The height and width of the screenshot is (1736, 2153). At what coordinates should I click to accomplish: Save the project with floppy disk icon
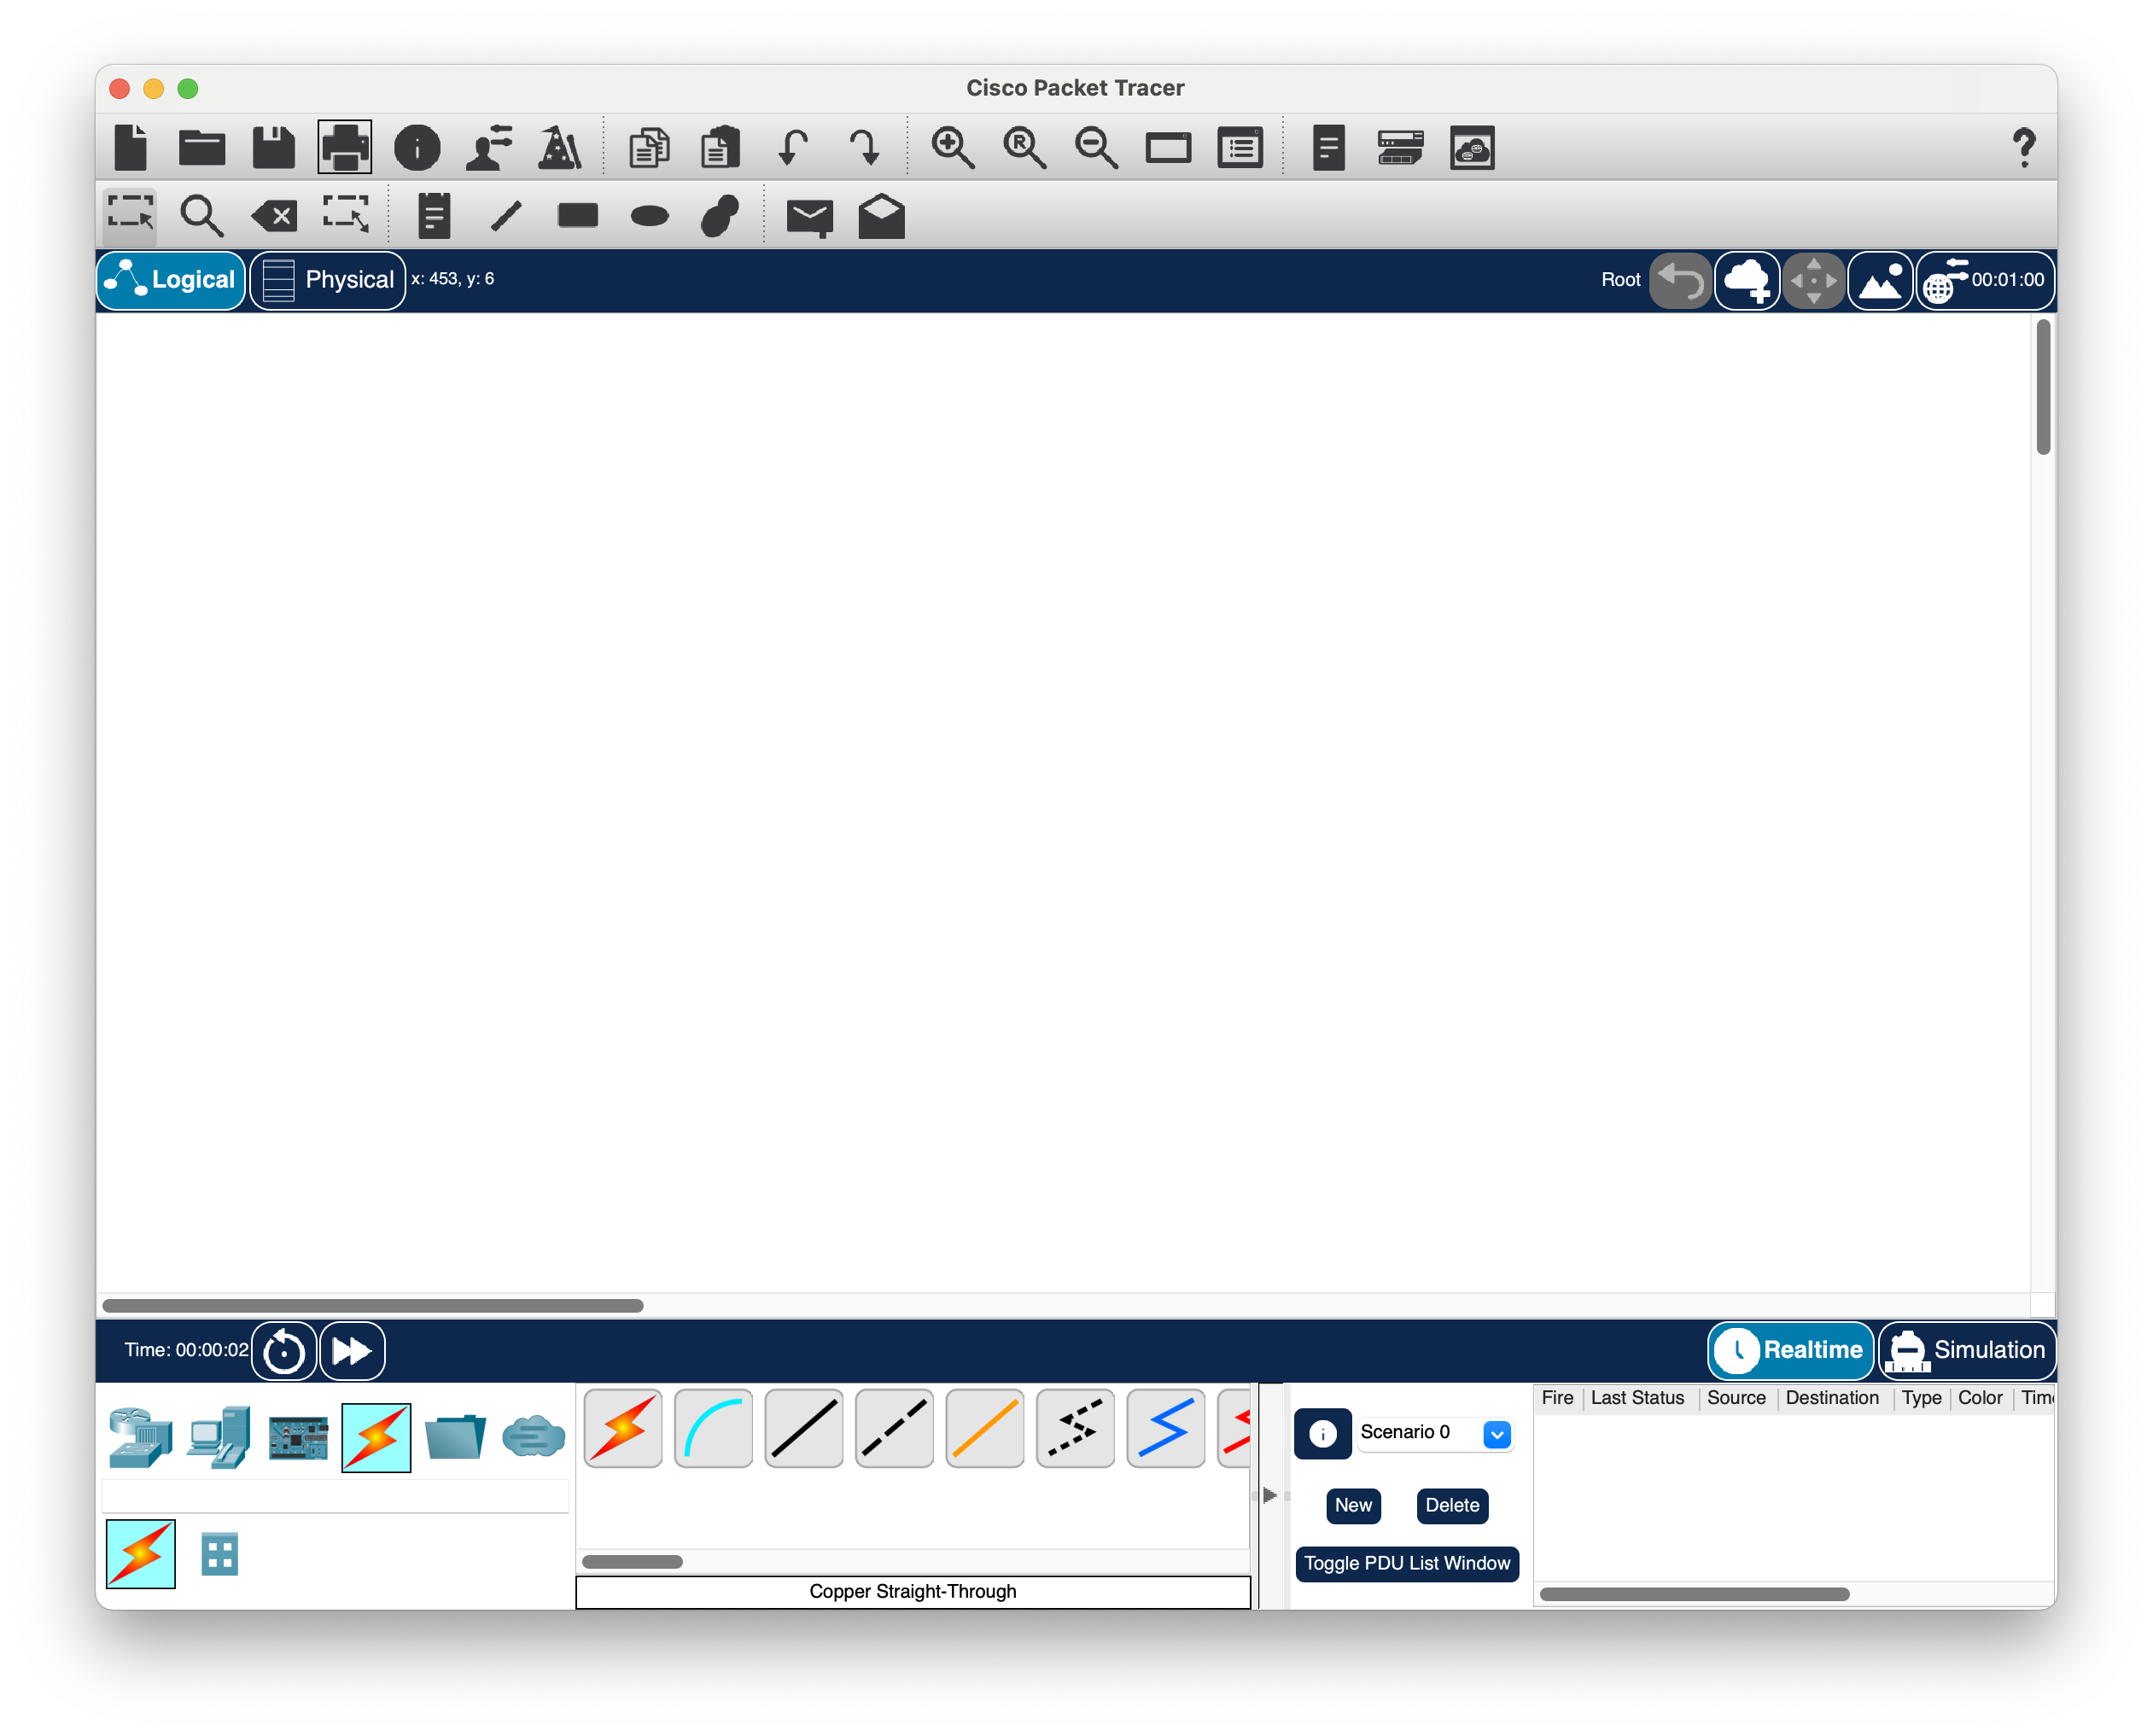pyautogui.click(x=273, y=148)
